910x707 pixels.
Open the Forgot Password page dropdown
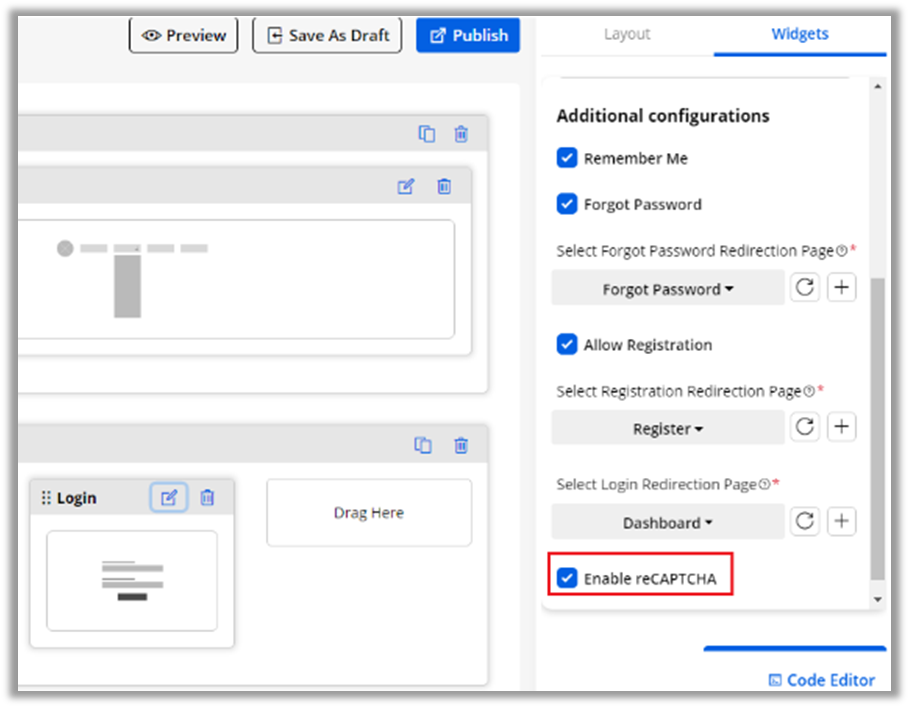coord(668,289)
